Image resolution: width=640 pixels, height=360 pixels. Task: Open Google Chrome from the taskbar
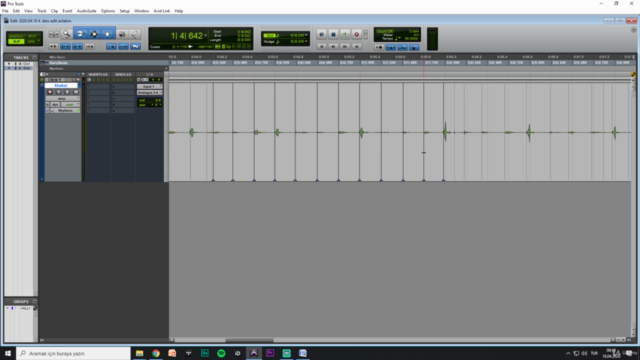point(156,353)
